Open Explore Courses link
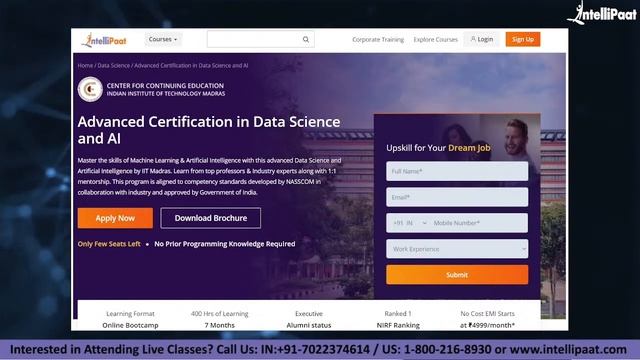The width and height of the screenshot is (640, 360). point(436,40)
